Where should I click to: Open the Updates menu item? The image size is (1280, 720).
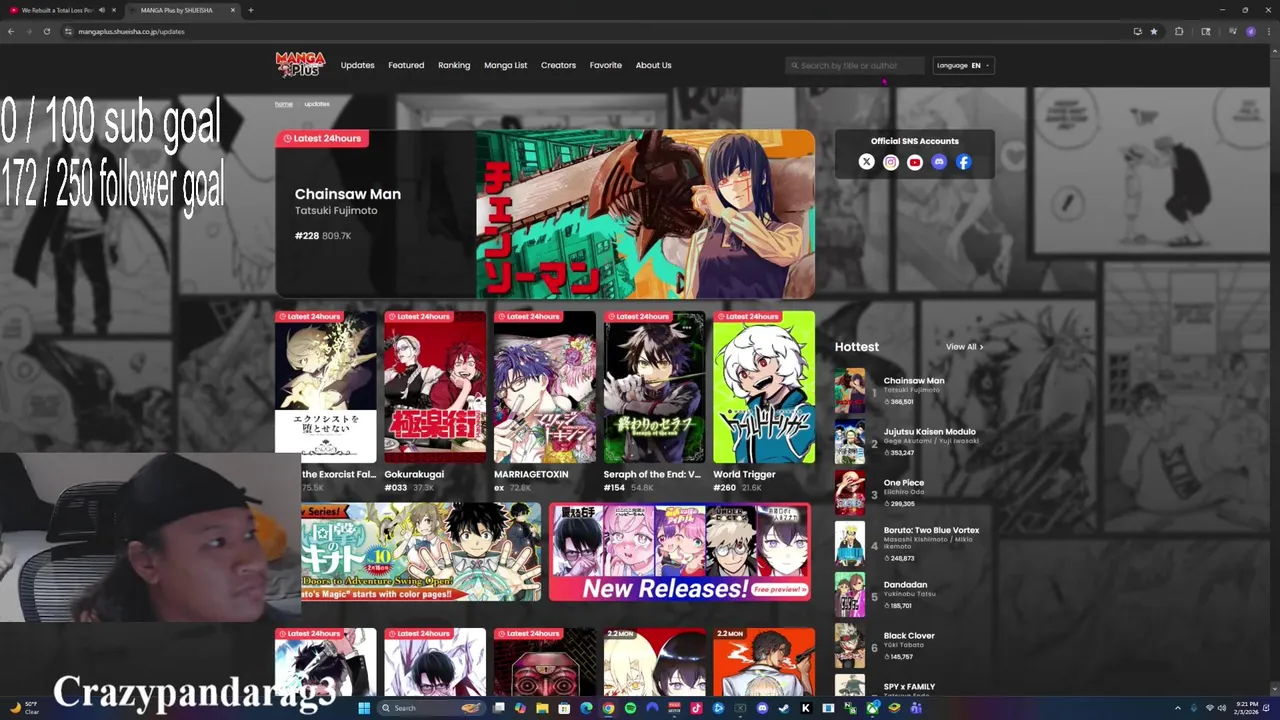[357, 65]
